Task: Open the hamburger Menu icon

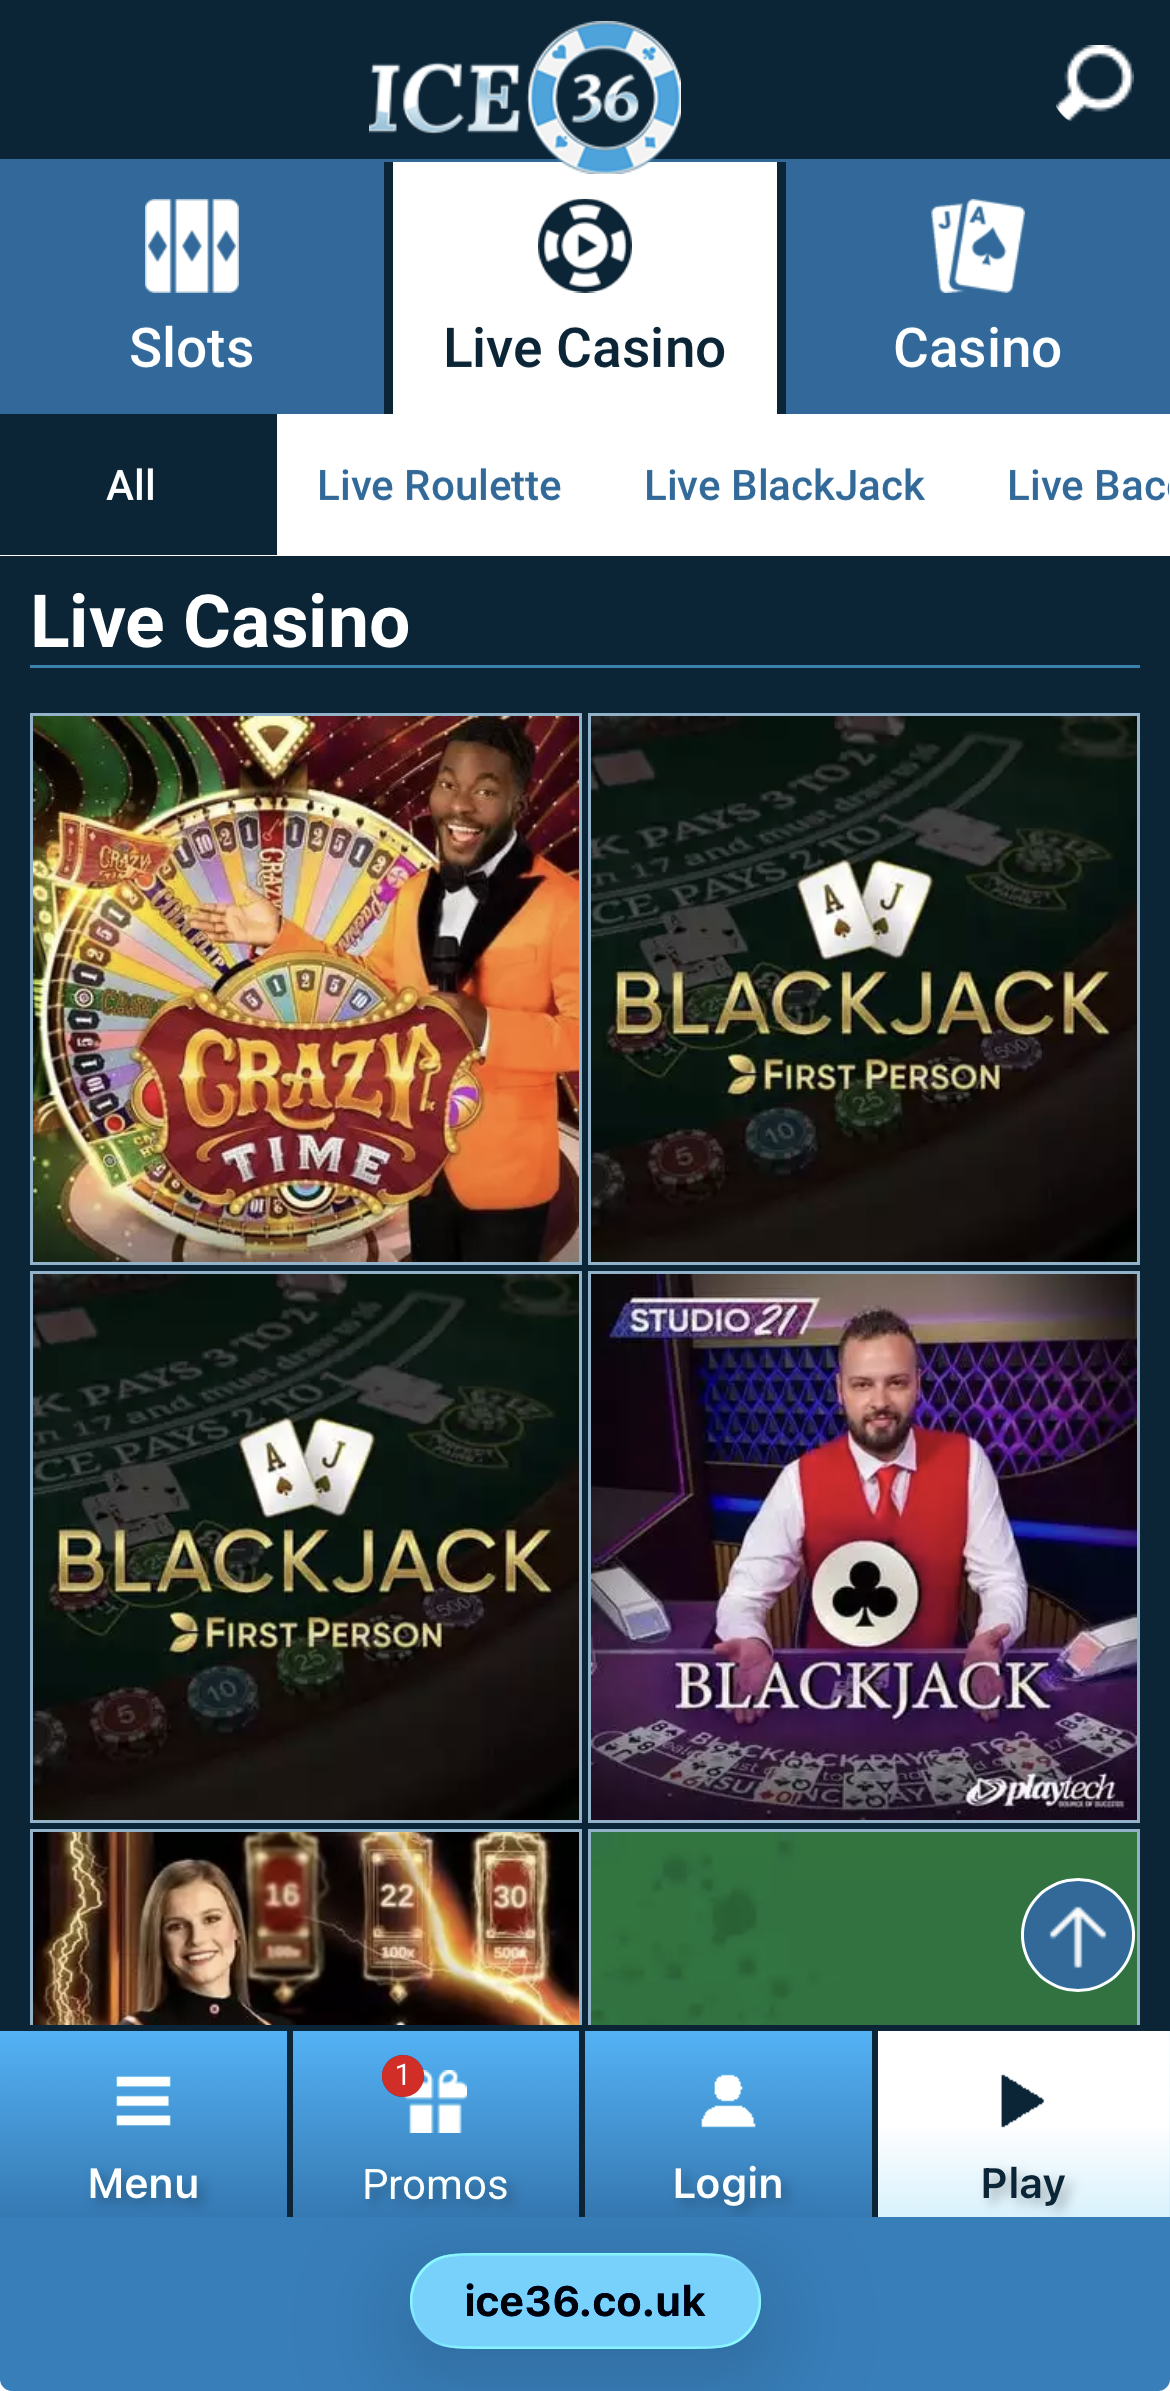Action: click(x=143, y=2100)
